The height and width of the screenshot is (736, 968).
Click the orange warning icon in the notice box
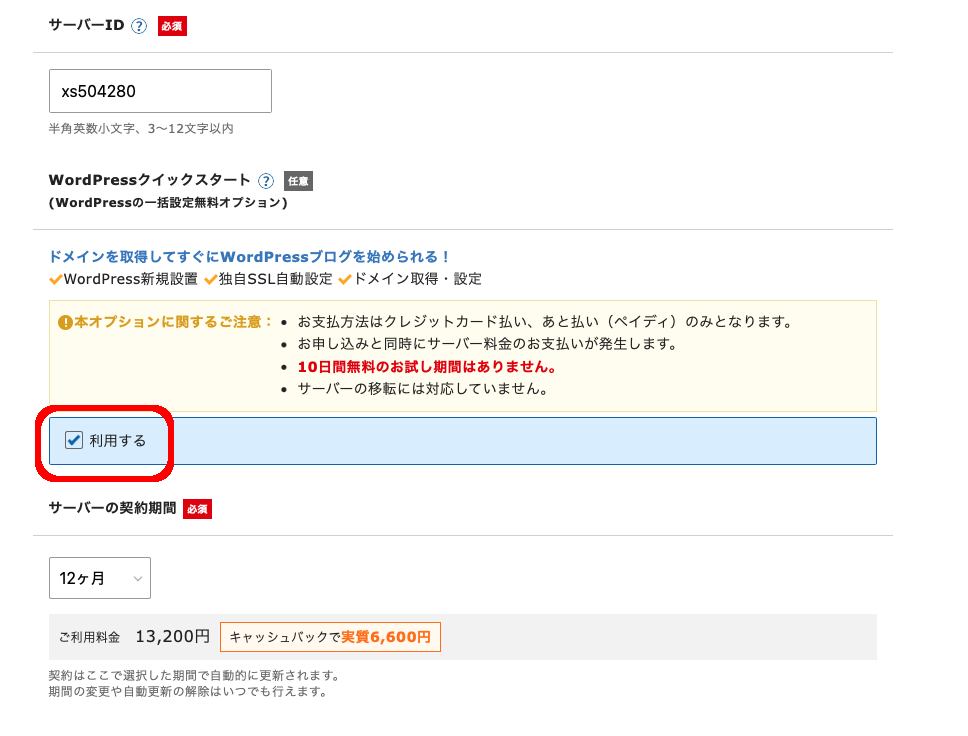coord(65,322)
